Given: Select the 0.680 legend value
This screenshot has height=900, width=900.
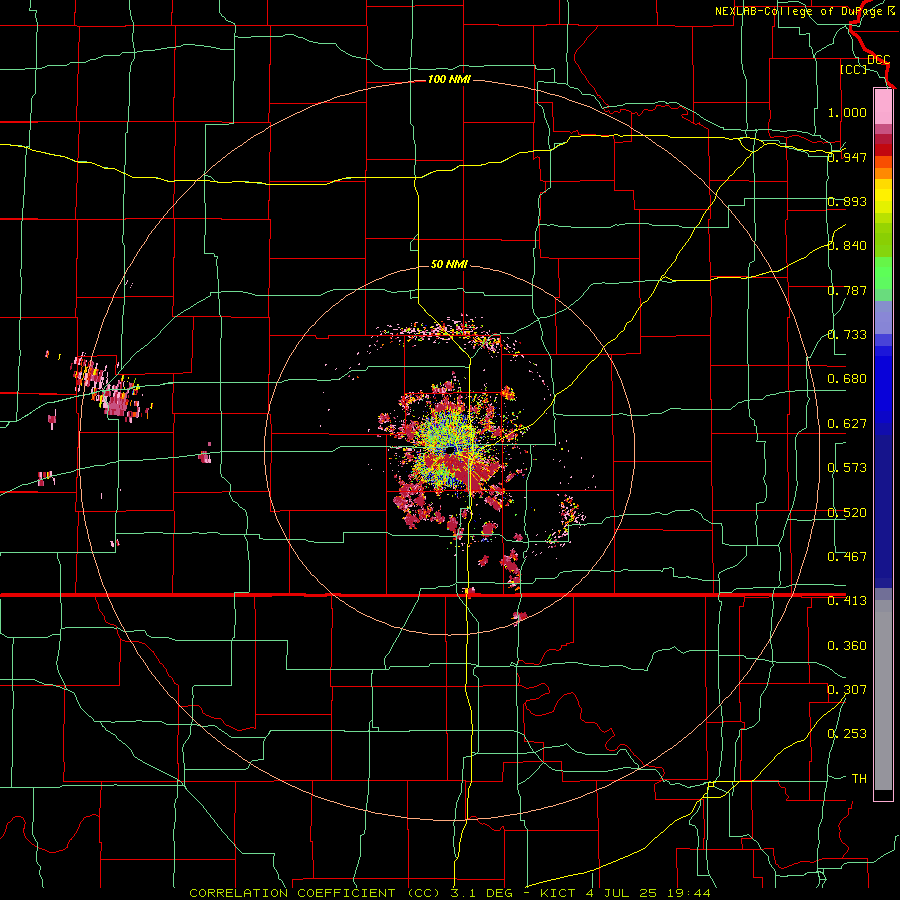Looking at the screenshot, I should (847, 379).
